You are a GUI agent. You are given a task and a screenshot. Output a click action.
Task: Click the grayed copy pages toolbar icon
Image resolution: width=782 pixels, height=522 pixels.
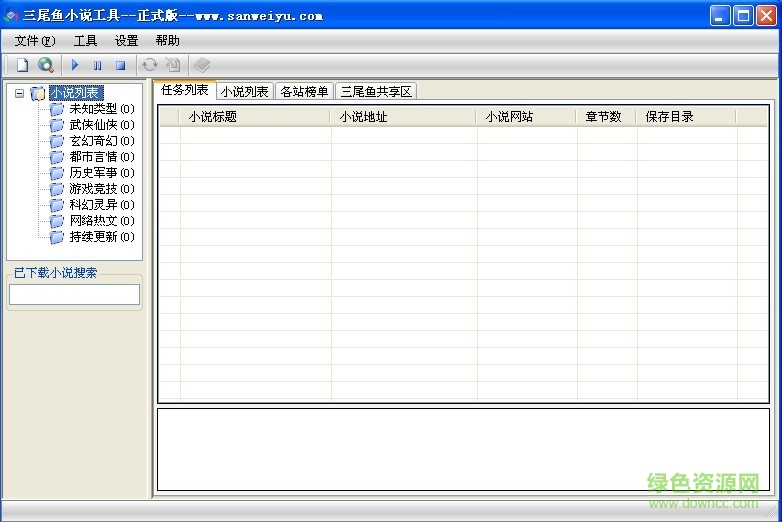(x=173, y=65)
